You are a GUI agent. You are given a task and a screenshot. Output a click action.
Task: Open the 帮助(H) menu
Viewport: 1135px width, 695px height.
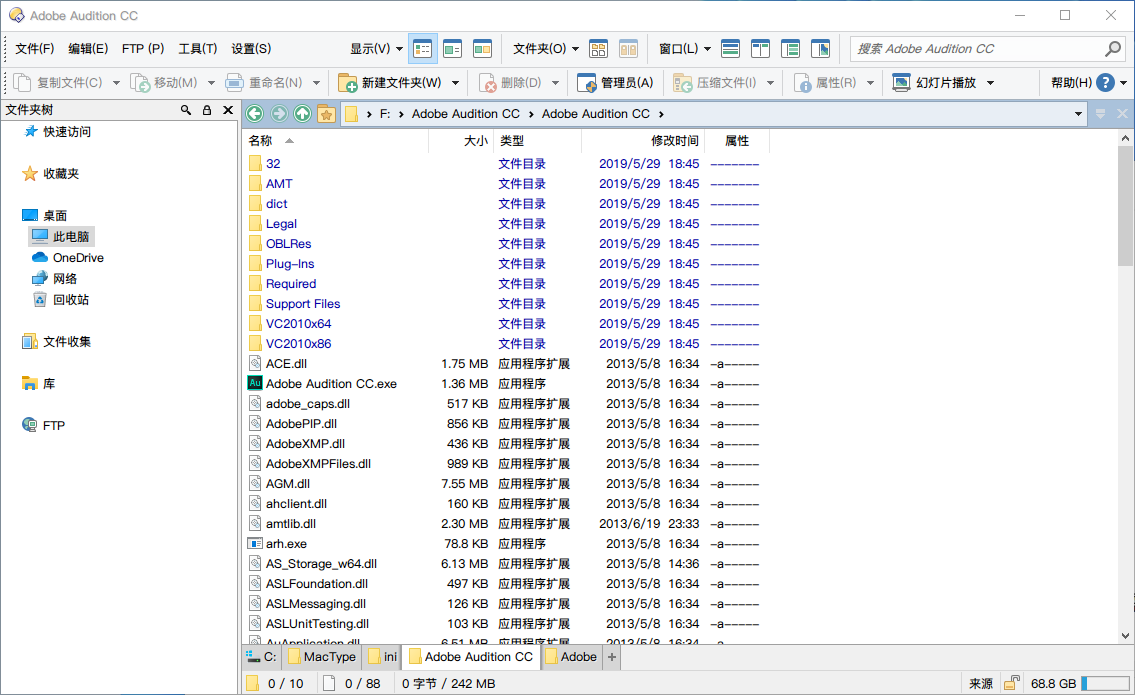click(1071, 83)
